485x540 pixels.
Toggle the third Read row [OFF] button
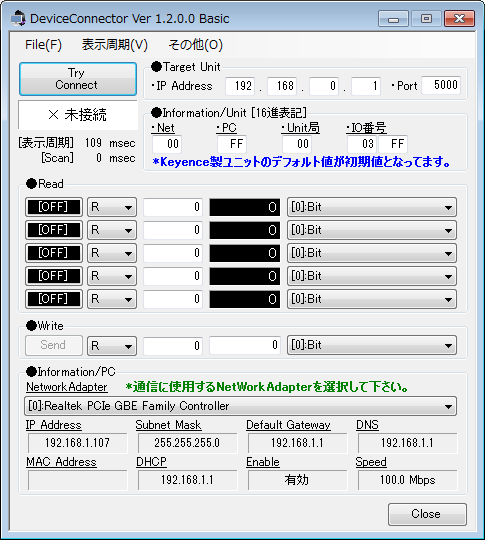54,253
